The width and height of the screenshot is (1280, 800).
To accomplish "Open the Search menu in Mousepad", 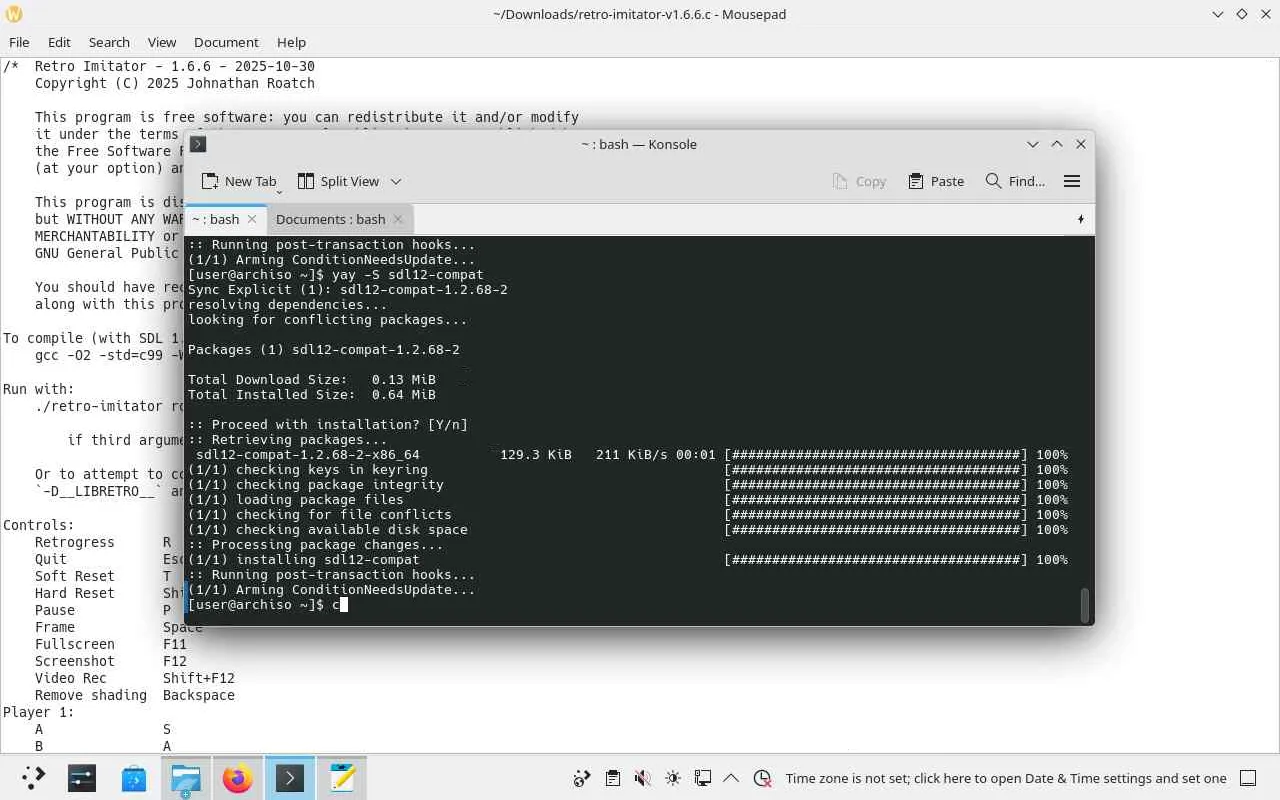I will click(109, 42).
